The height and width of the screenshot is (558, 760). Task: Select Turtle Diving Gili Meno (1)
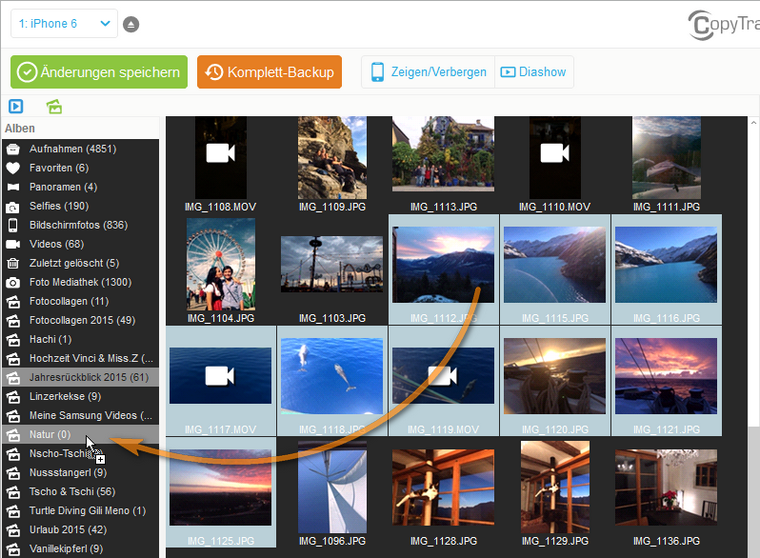(80, 510)
